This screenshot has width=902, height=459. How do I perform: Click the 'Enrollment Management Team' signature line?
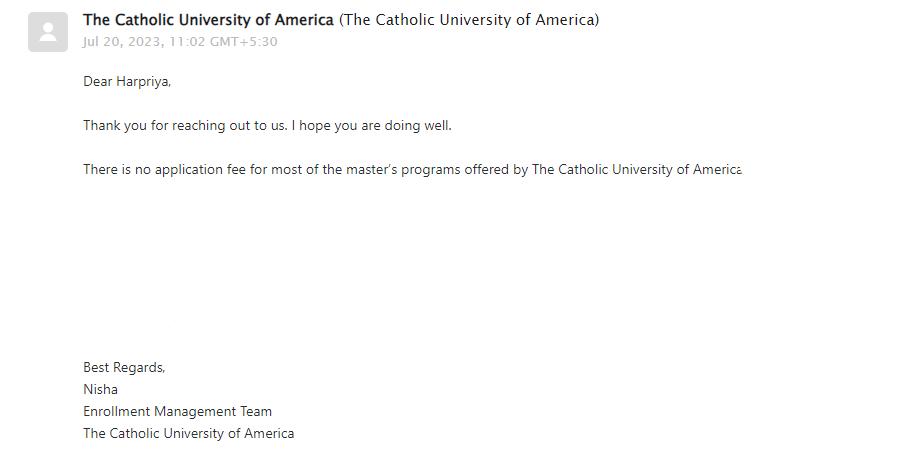177,412
